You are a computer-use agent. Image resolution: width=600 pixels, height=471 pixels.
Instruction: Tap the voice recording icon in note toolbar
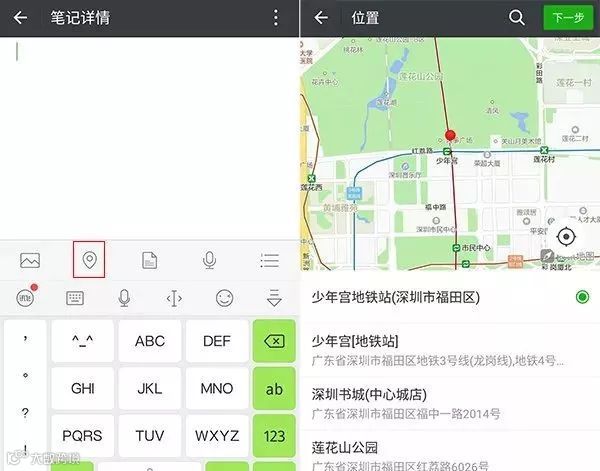(x=209, y=260)
